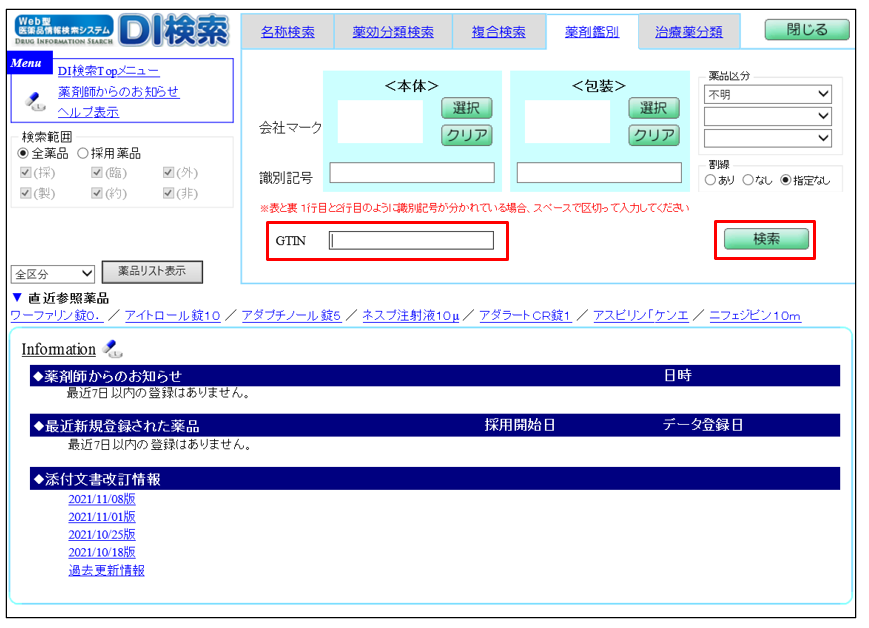Click the 薬品リスト表示 button
This screenshot has width=869, height=628.
coord(152,271)
